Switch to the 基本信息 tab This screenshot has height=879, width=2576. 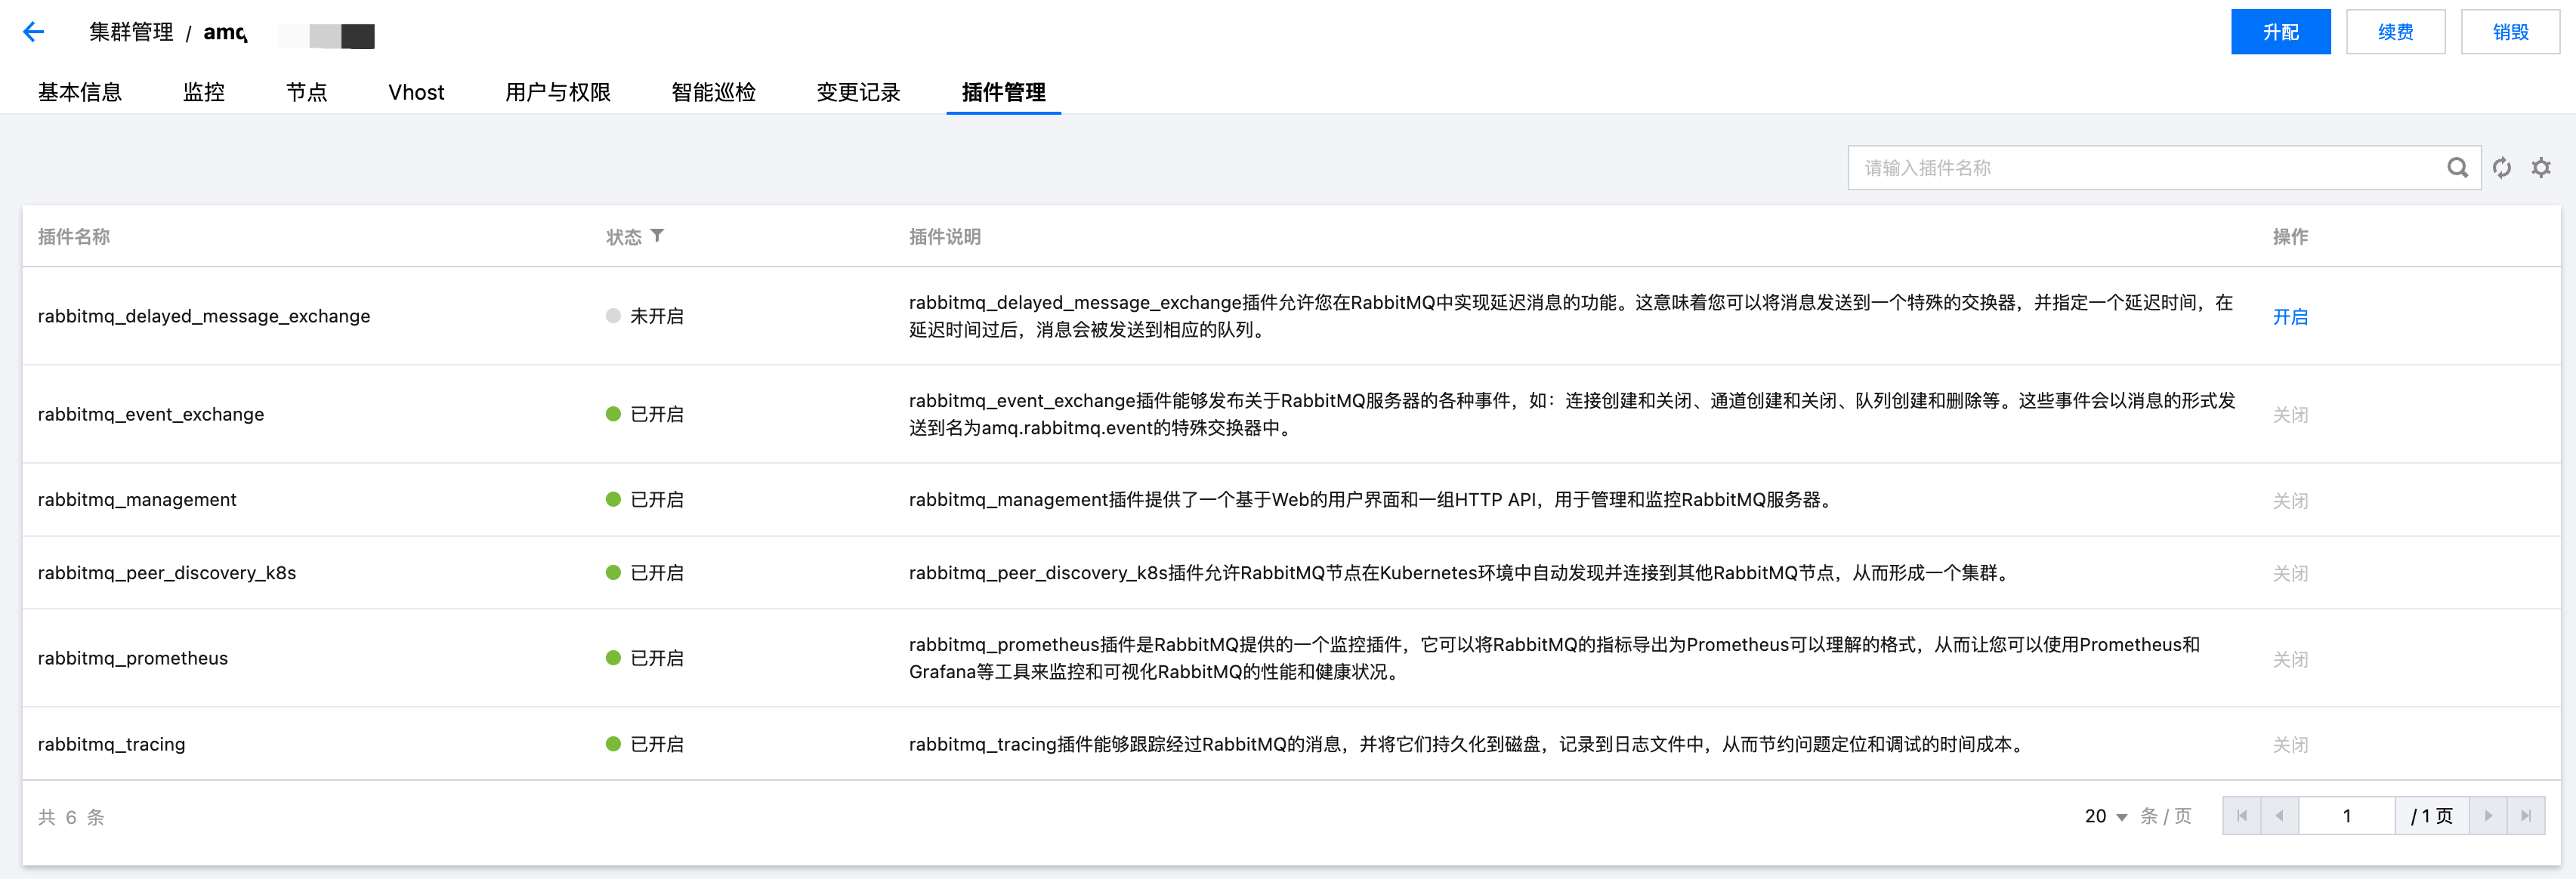80,92
